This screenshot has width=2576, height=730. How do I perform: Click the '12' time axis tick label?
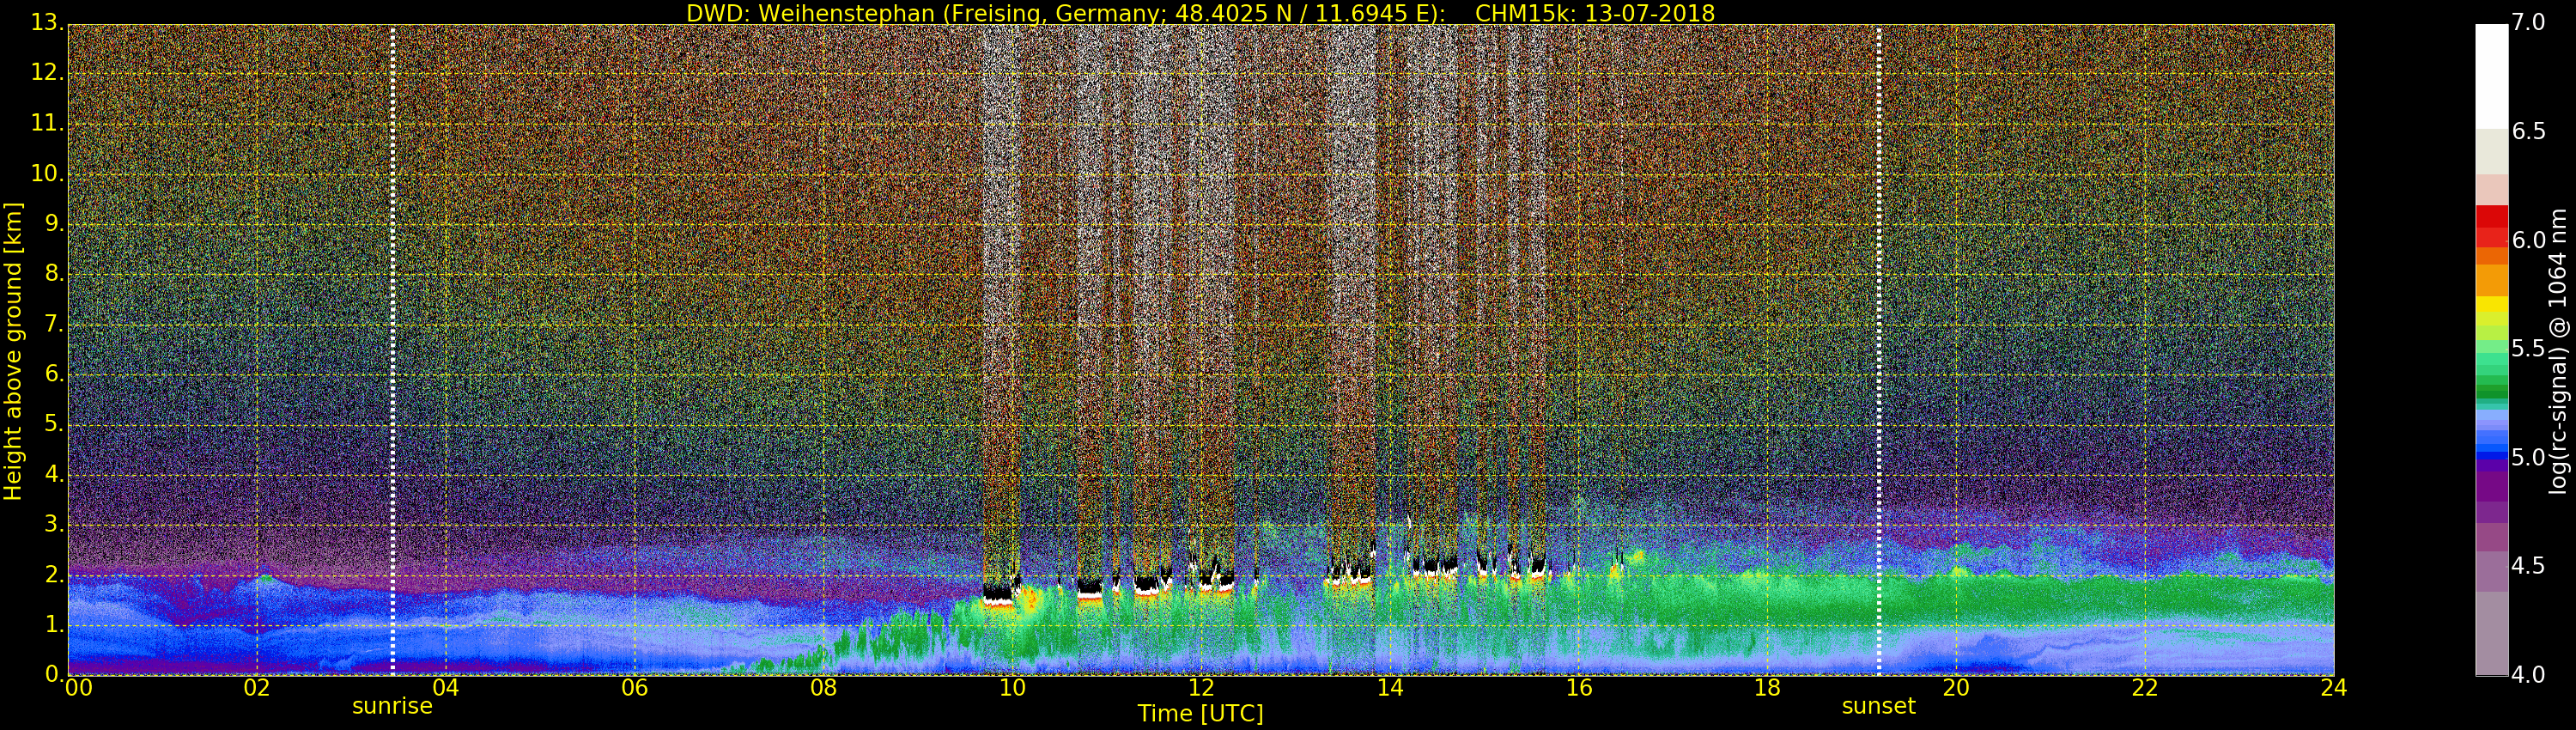pyautogui.click(x=1201, y=688)
